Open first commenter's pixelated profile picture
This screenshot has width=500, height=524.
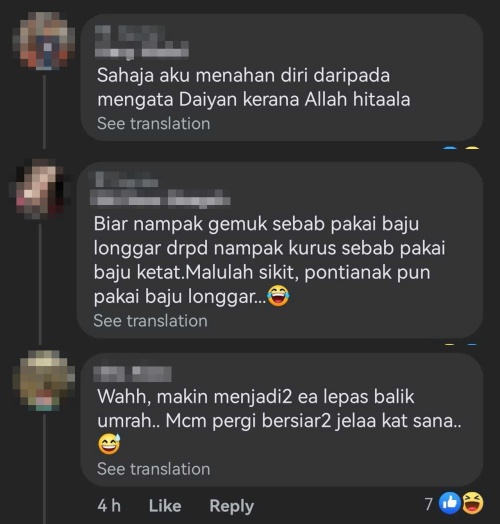[x=44, y=41]
